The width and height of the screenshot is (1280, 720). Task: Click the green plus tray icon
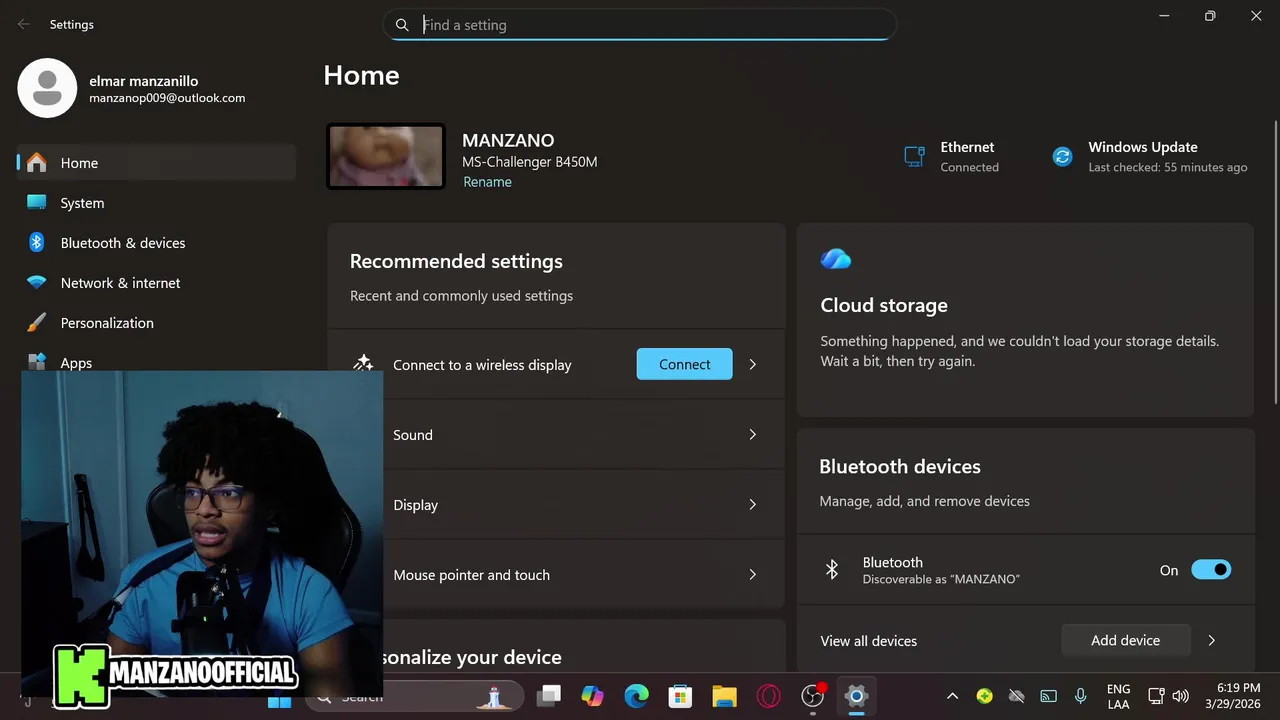[x=985, y=696]
